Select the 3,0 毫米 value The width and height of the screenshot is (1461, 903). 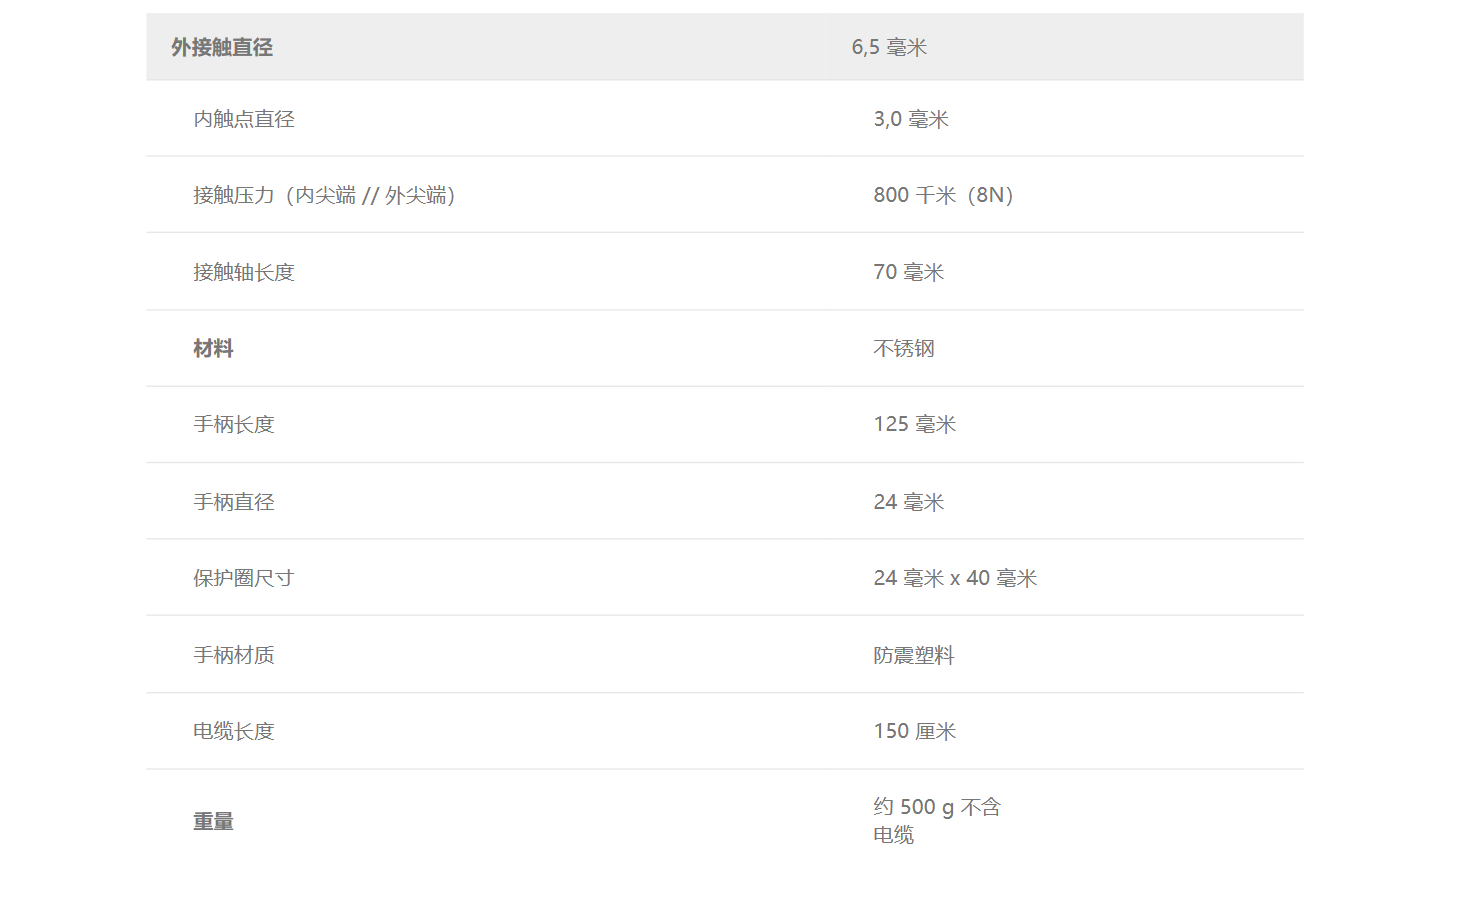(911, 119)
